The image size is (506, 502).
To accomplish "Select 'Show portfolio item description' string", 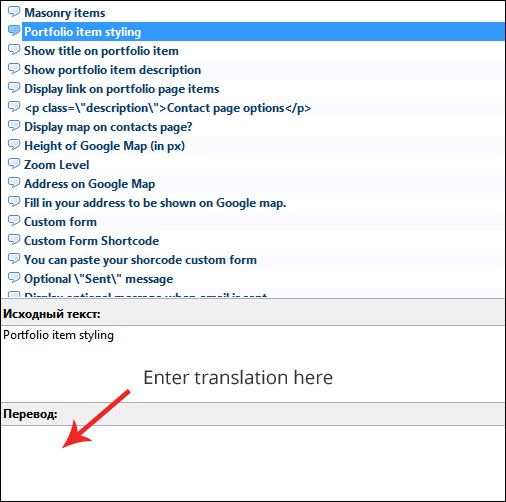I will [112, 70].
